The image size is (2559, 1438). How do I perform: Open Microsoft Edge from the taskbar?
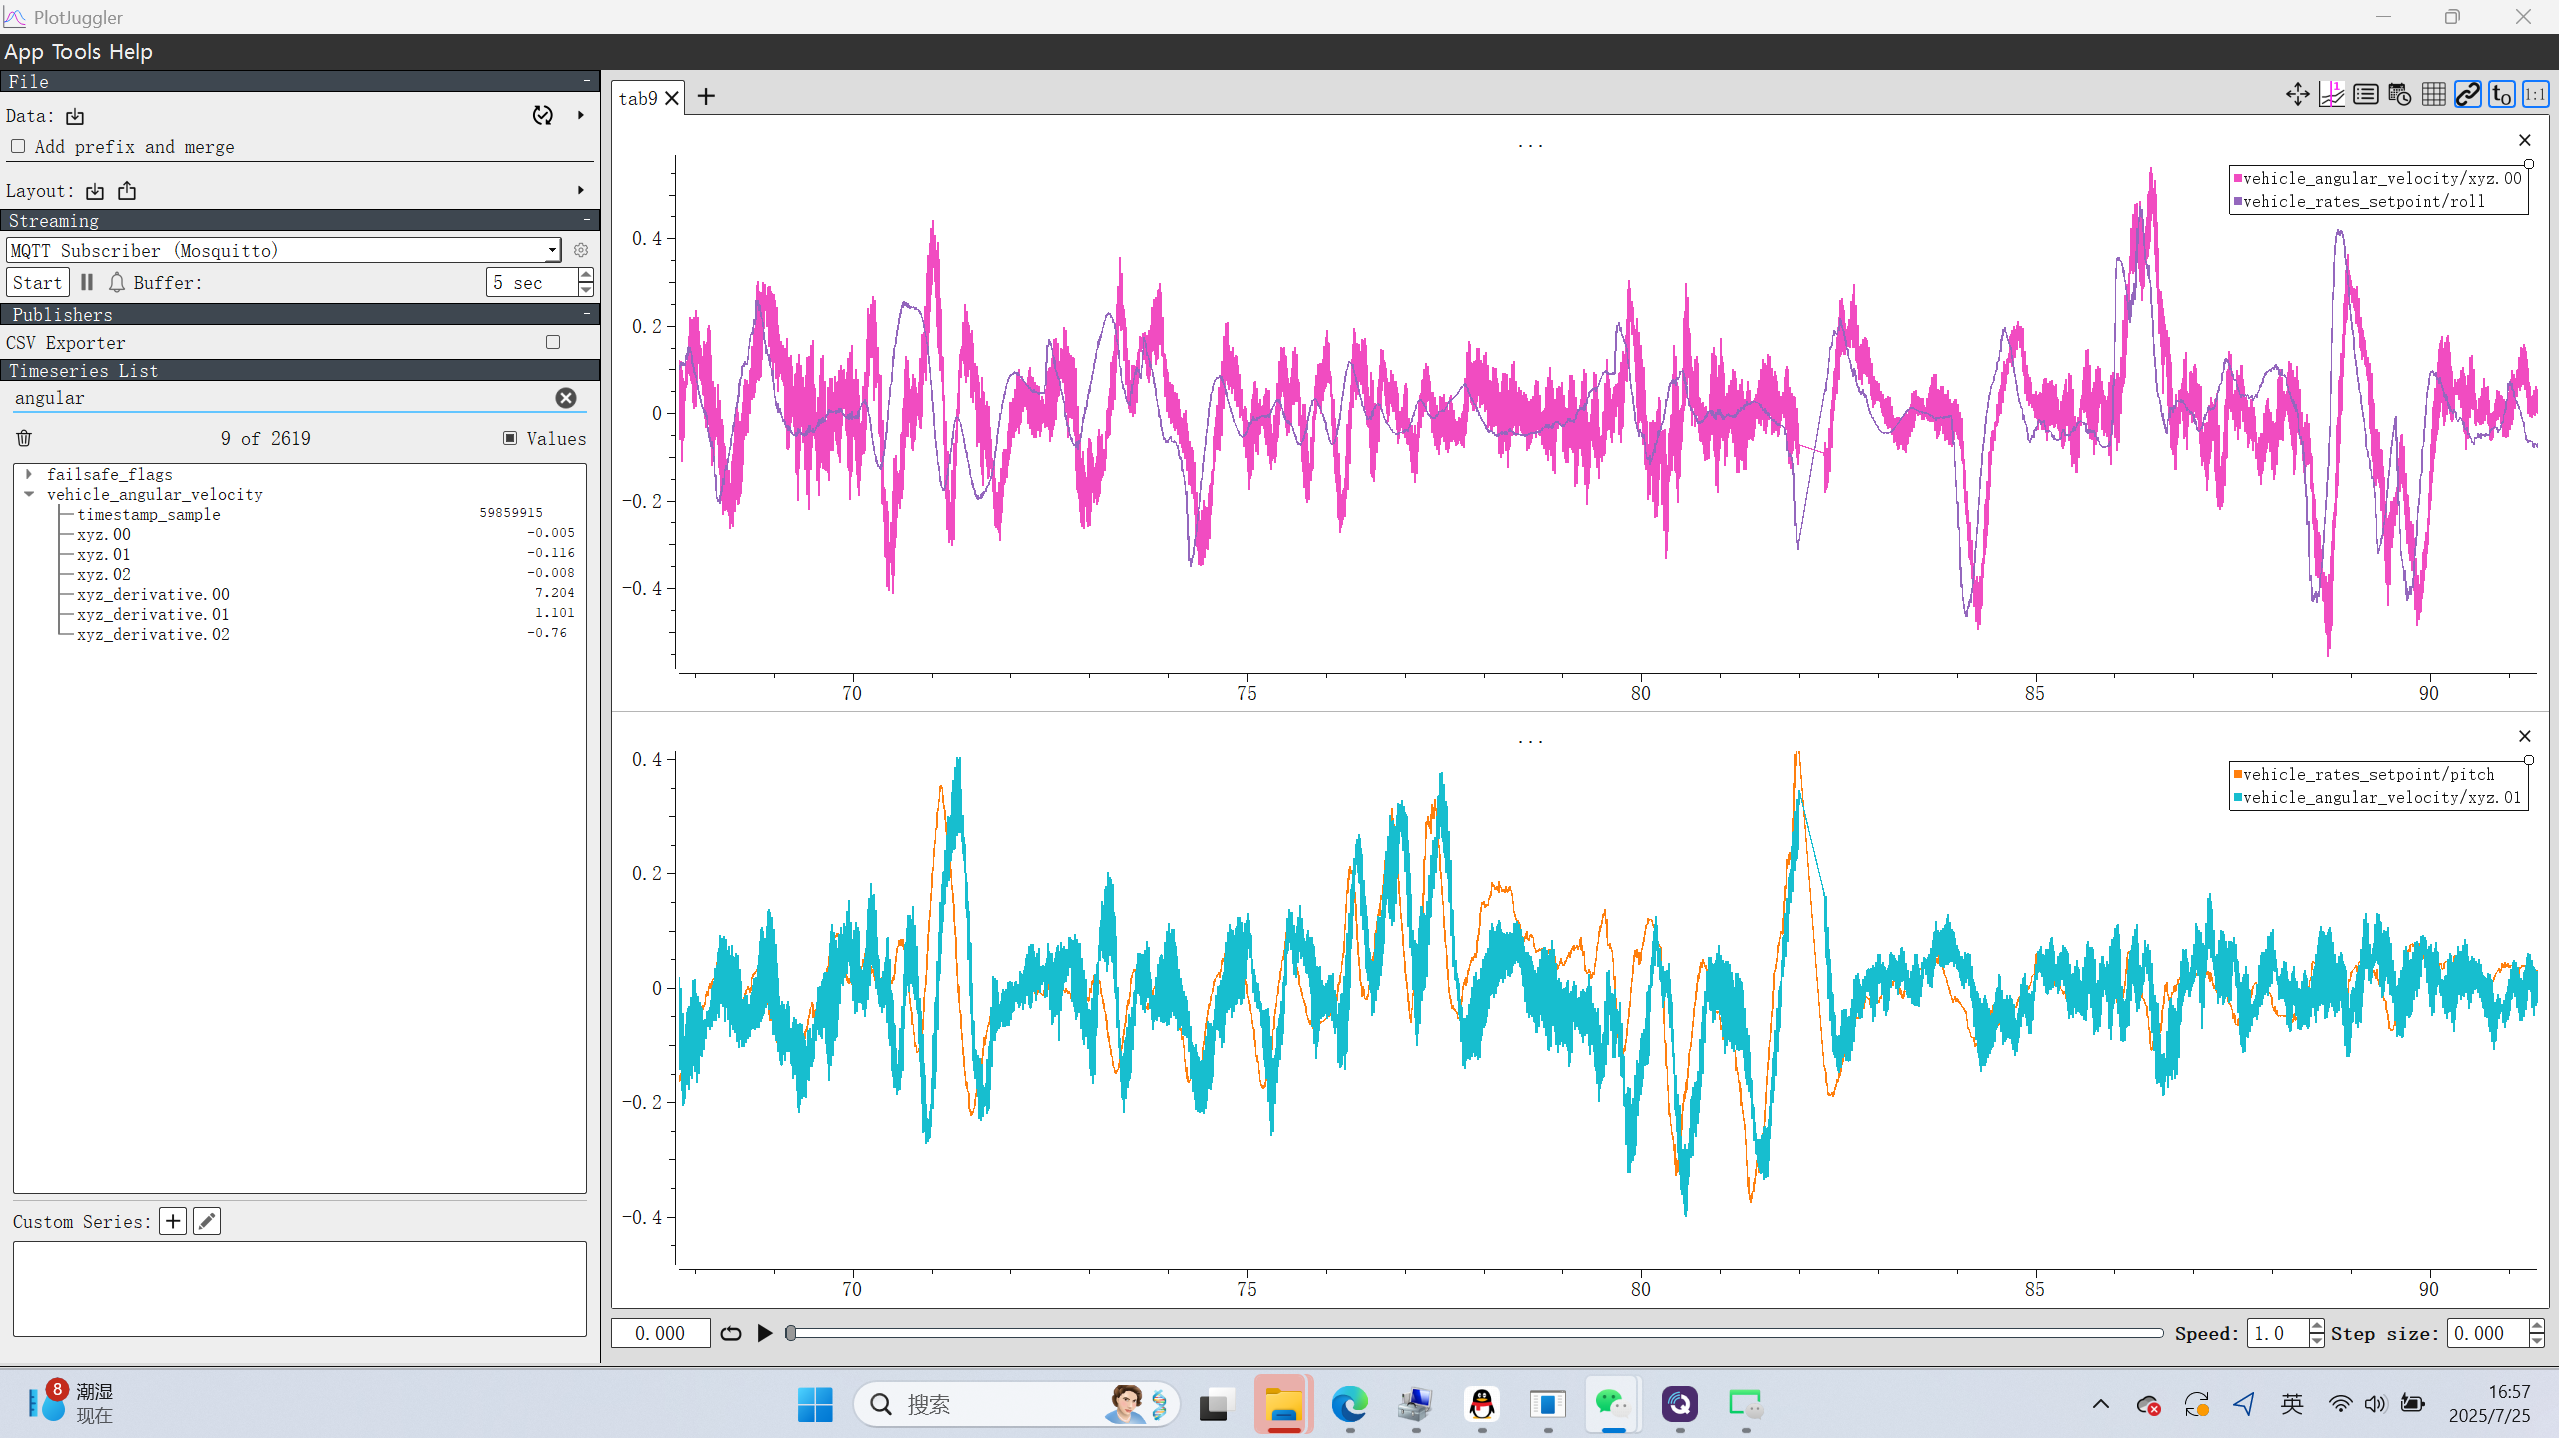point(1349,1405)
